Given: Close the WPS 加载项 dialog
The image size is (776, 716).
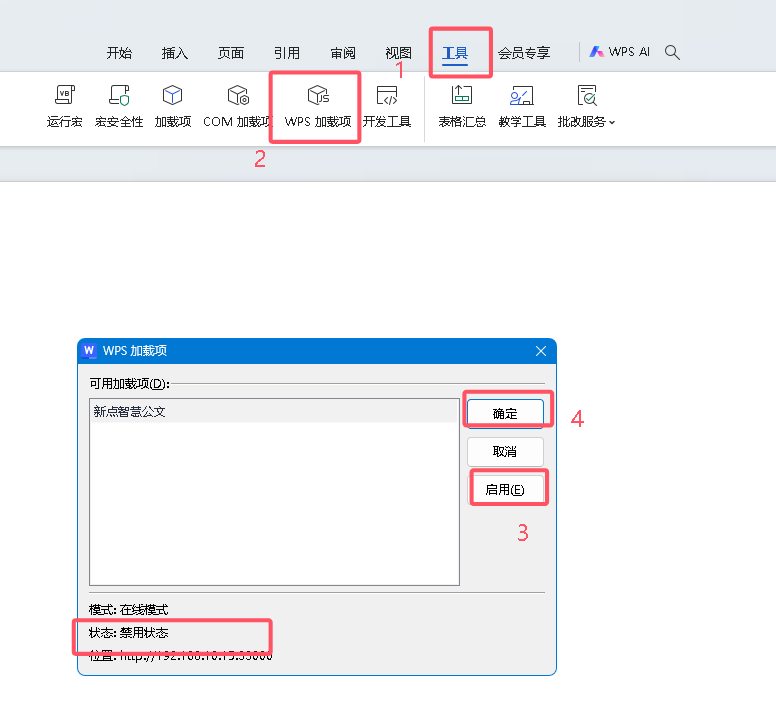Looking at the screenshot, I should pyautogui.click(x=541, y=351).
